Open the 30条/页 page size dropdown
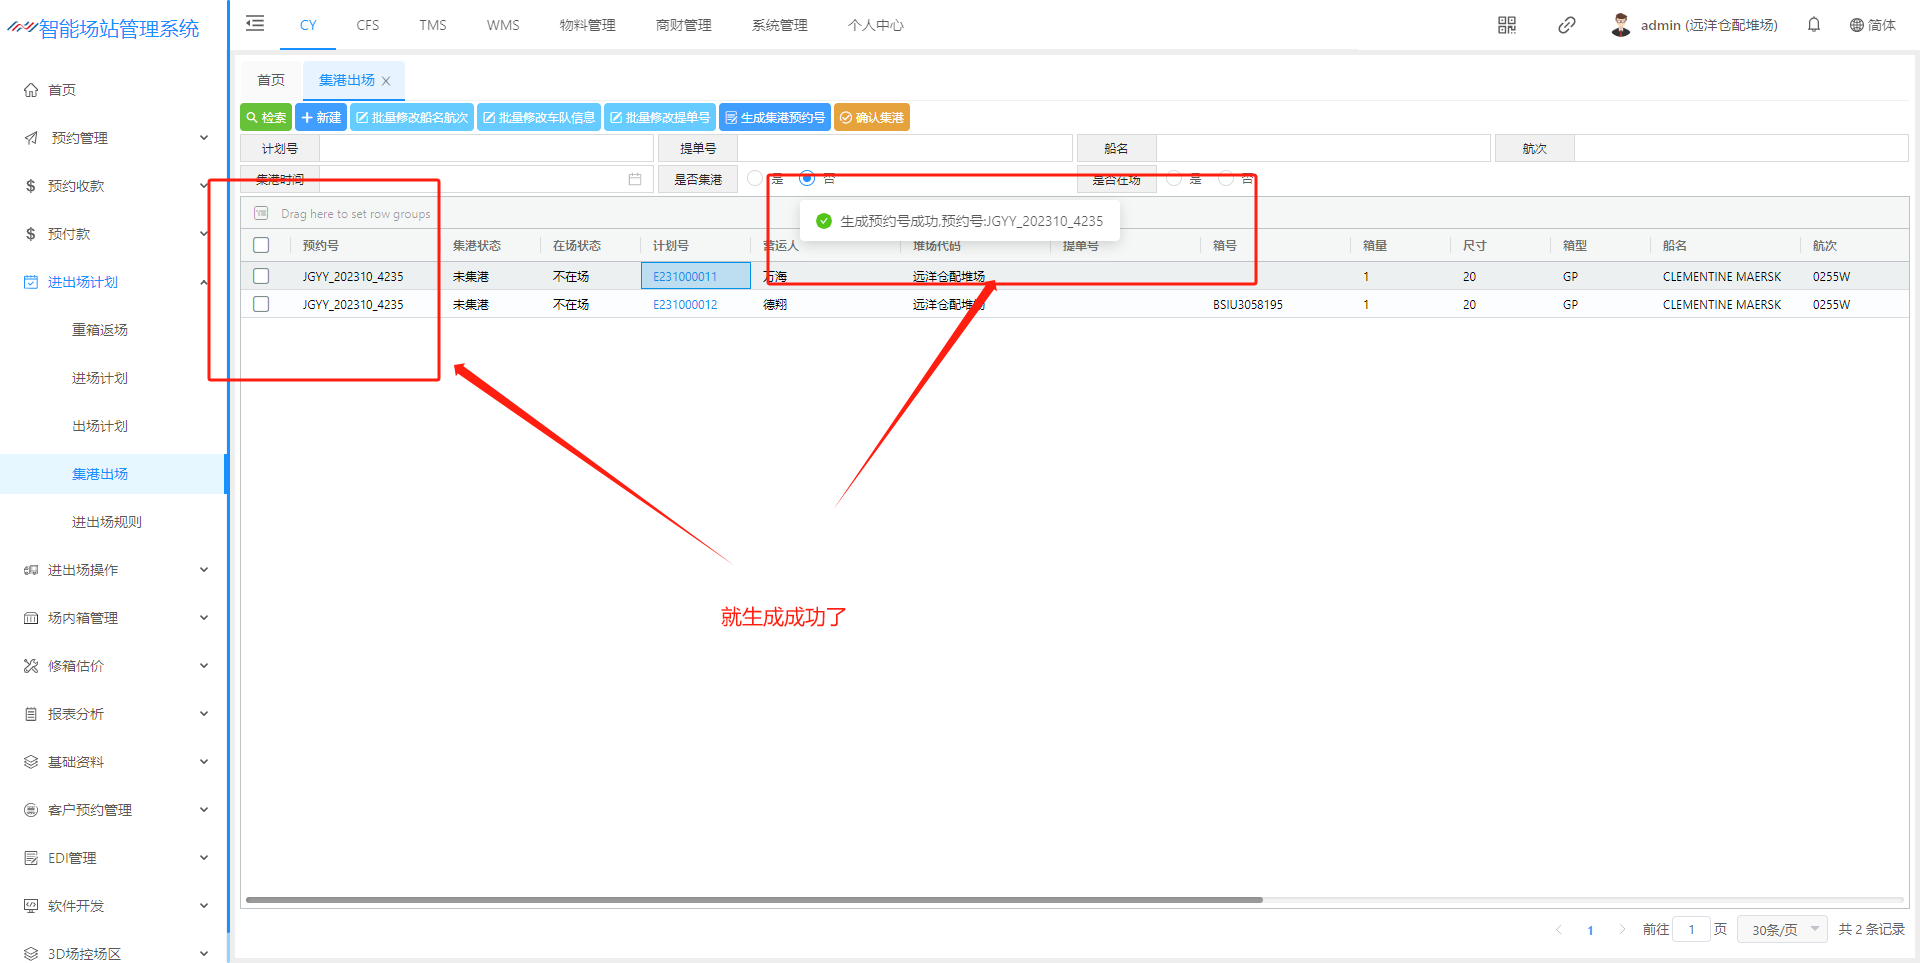The image size is (1920, 963). click(x=1782, y=930)
